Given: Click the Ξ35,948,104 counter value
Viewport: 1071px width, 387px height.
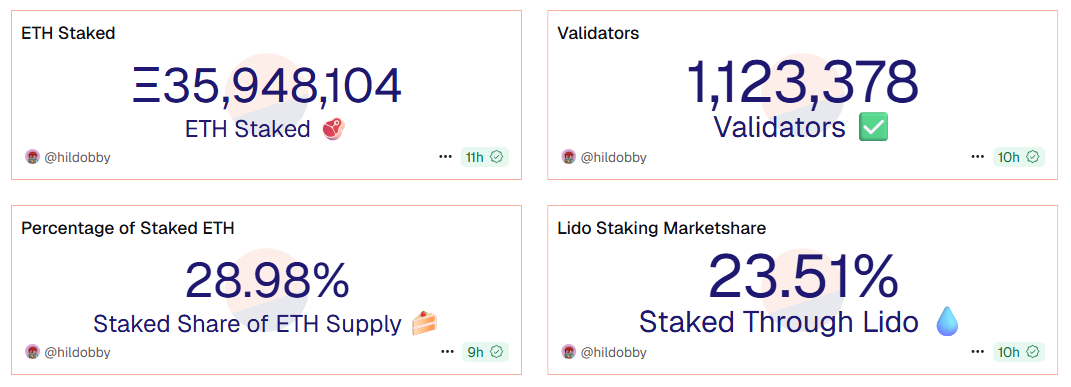Looking at the screenshot, I should [x=266, y=86].
